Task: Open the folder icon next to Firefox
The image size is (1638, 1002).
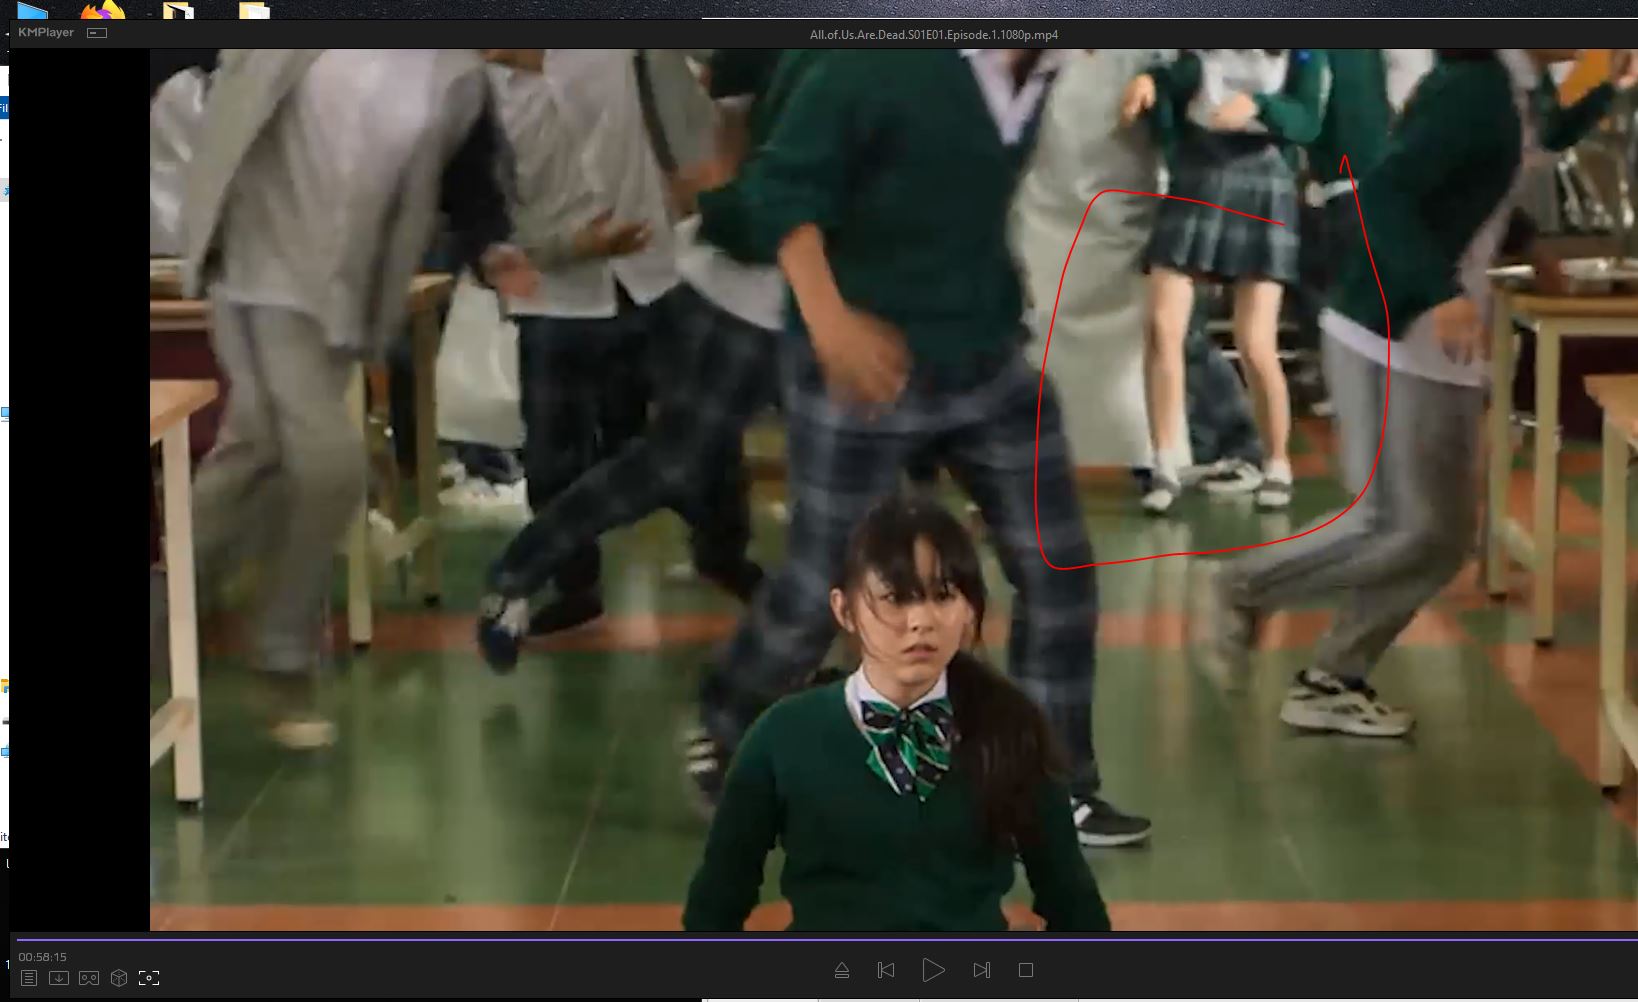Action: click(x=178, y=10)
